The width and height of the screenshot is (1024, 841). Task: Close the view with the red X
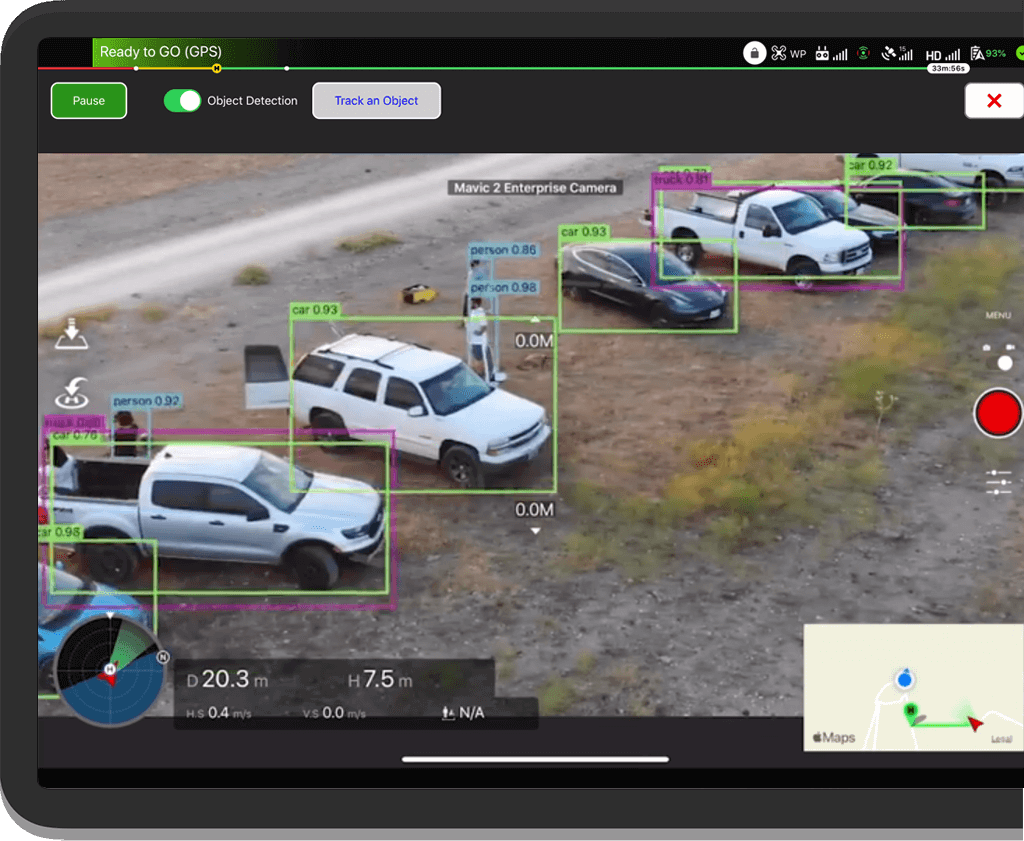point(994,101)
